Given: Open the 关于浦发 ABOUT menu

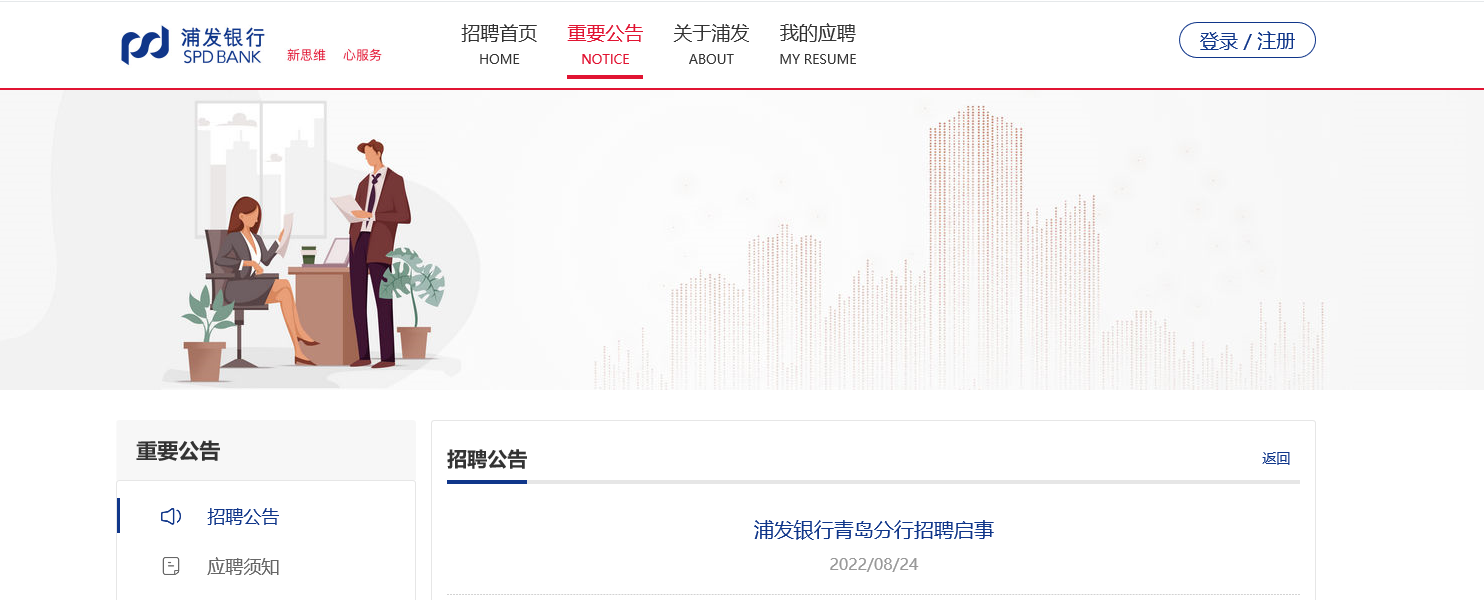Looking at the screenshot, I should [x=711, y=45].
